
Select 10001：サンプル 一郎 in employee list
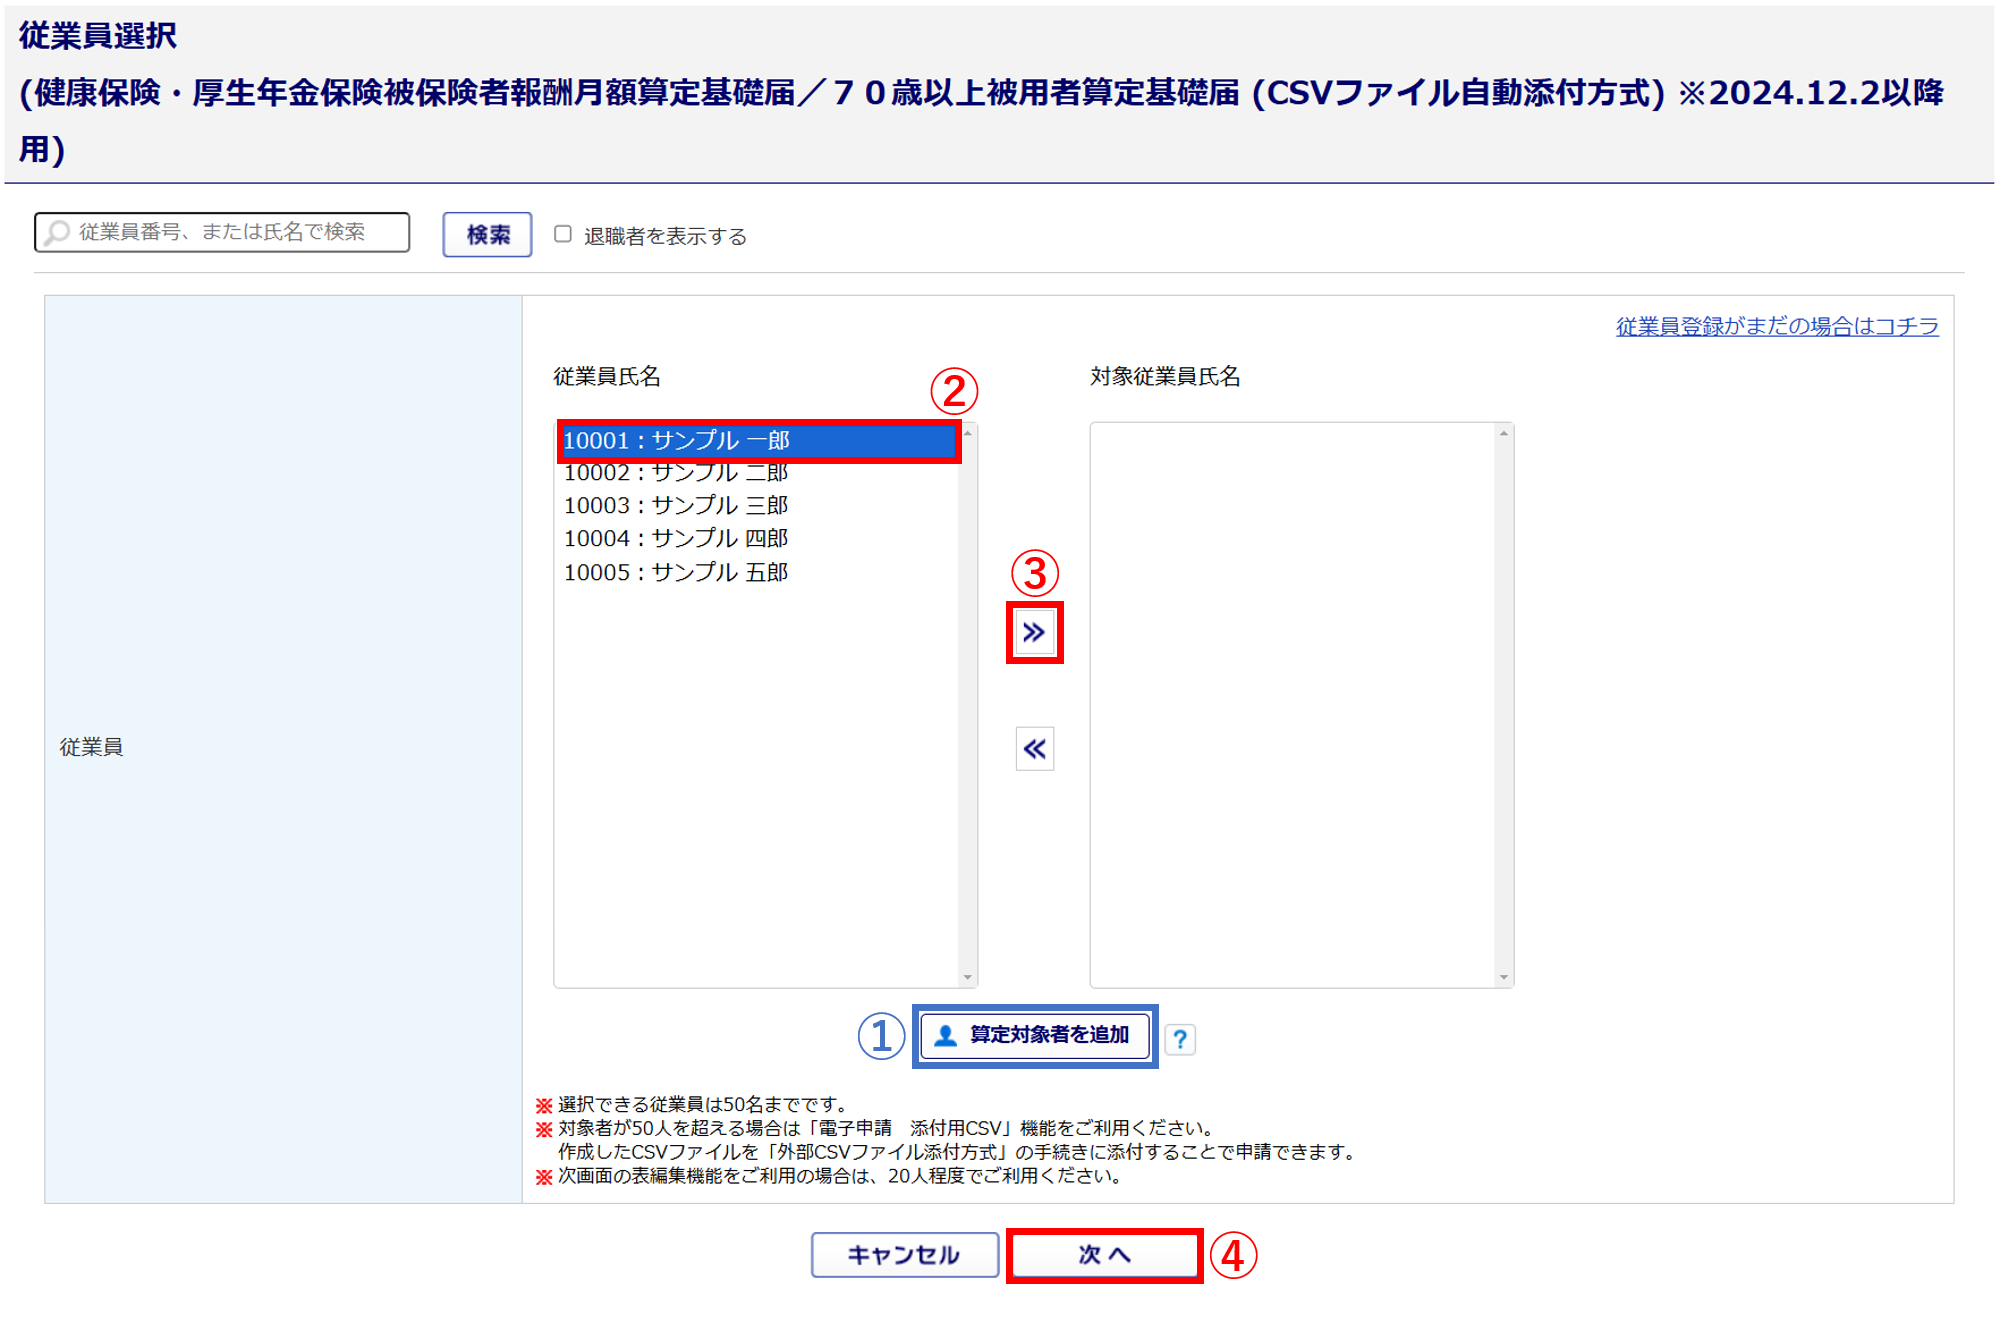(x=676, y=441)
